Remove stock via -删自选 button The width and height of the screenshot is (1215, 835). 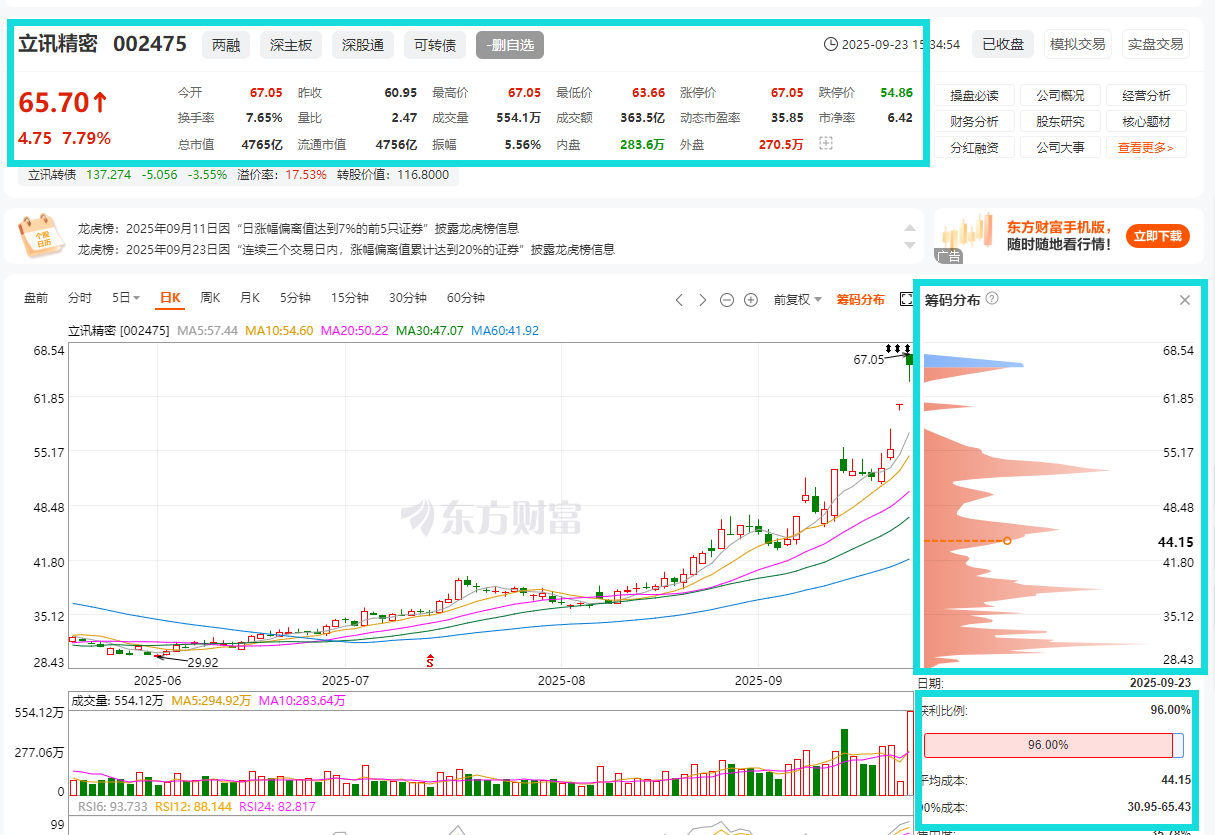click(x=510, y=44)
